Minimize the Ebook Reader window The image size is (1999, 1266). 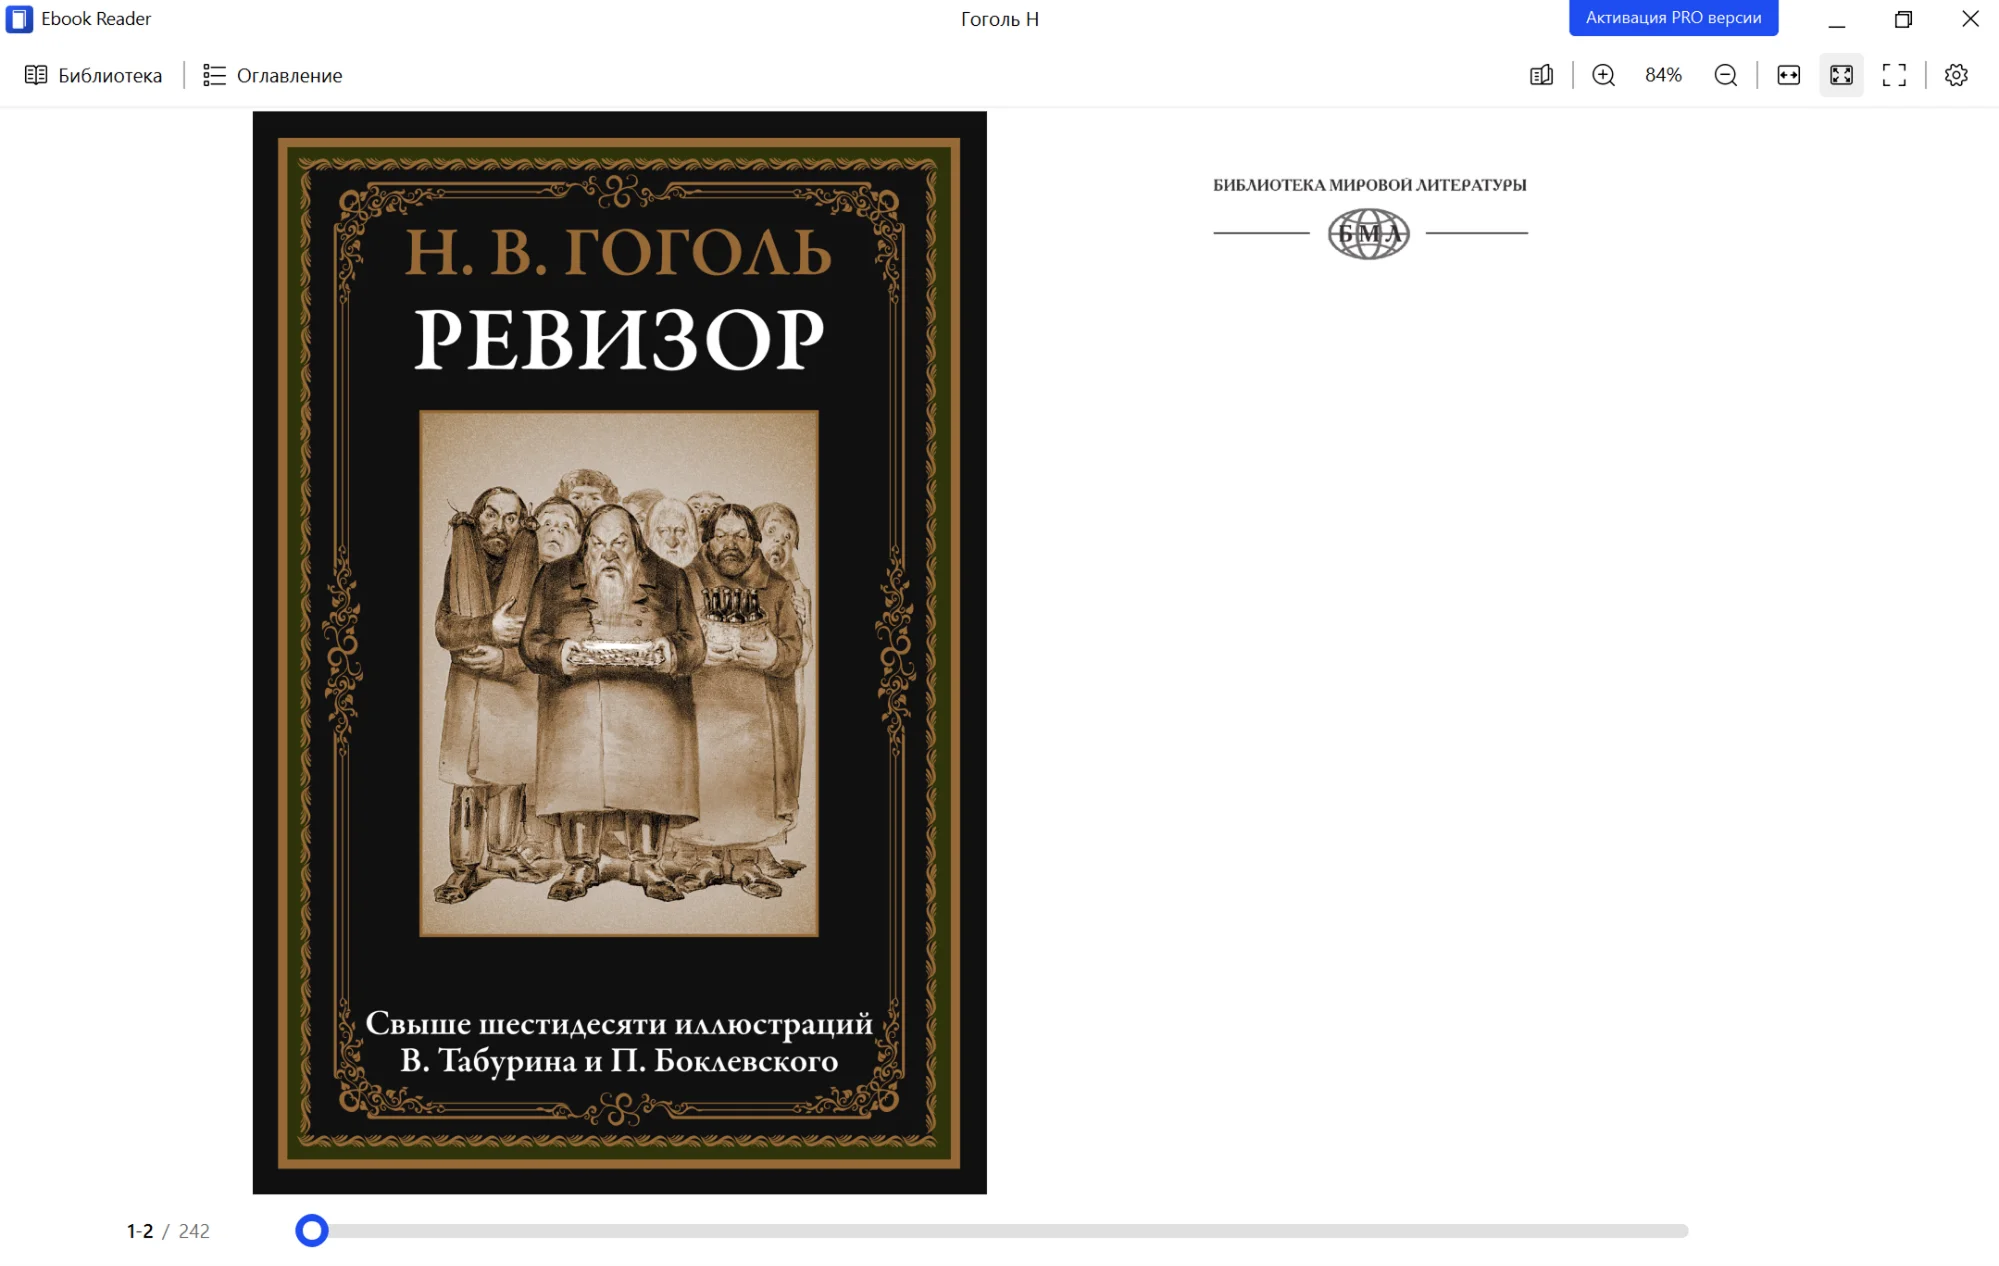pos(1837,19)
